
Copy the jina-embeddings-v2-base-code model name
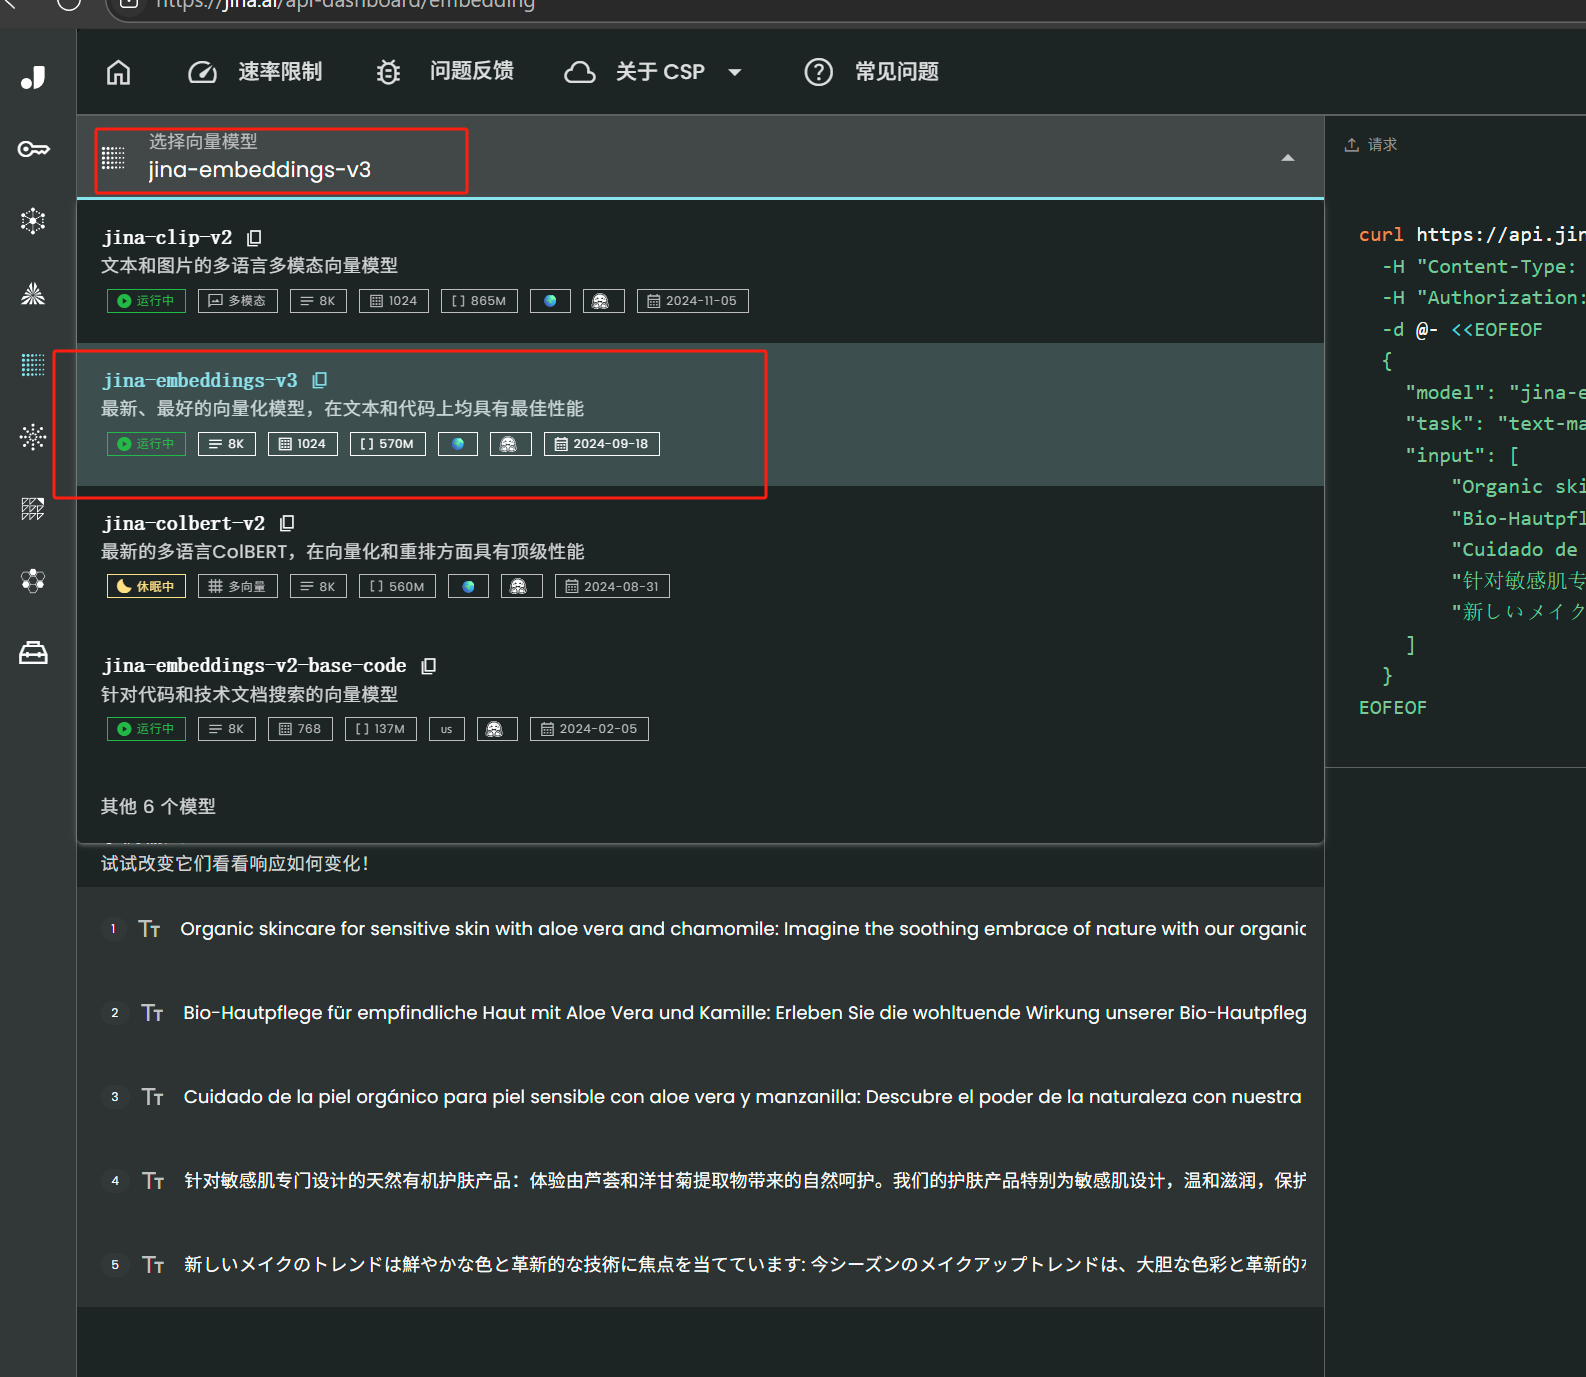pyautogui.click(x=429, y=666)
